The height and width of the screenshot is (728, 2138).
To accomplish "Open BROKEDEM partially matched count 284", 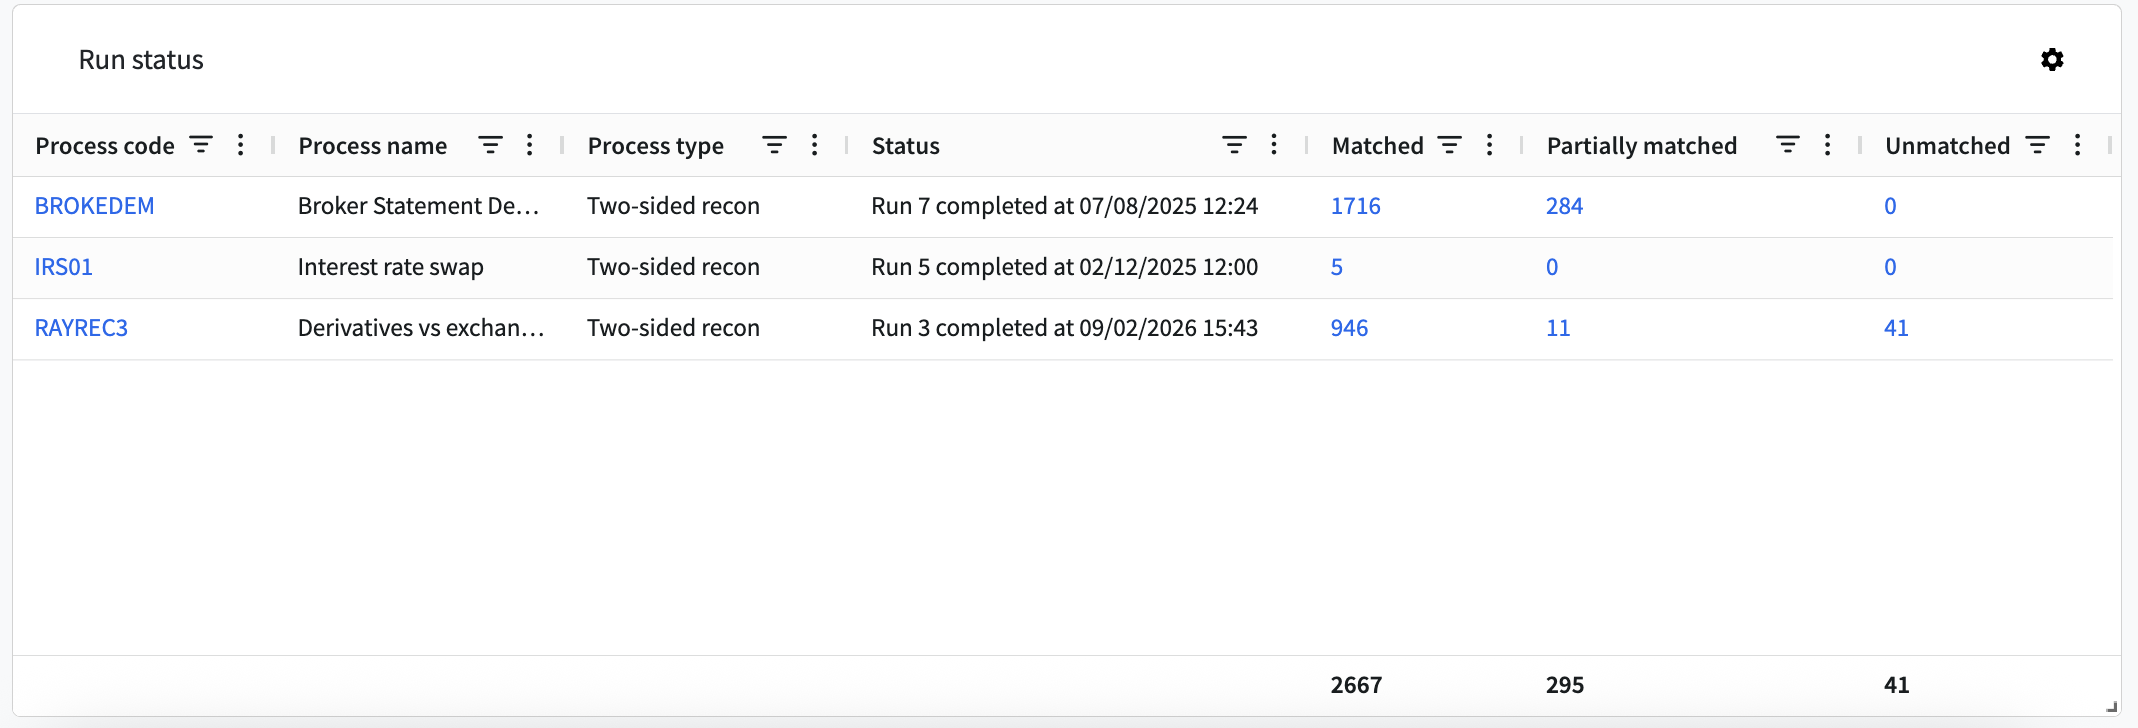I will pos(1564,206).
